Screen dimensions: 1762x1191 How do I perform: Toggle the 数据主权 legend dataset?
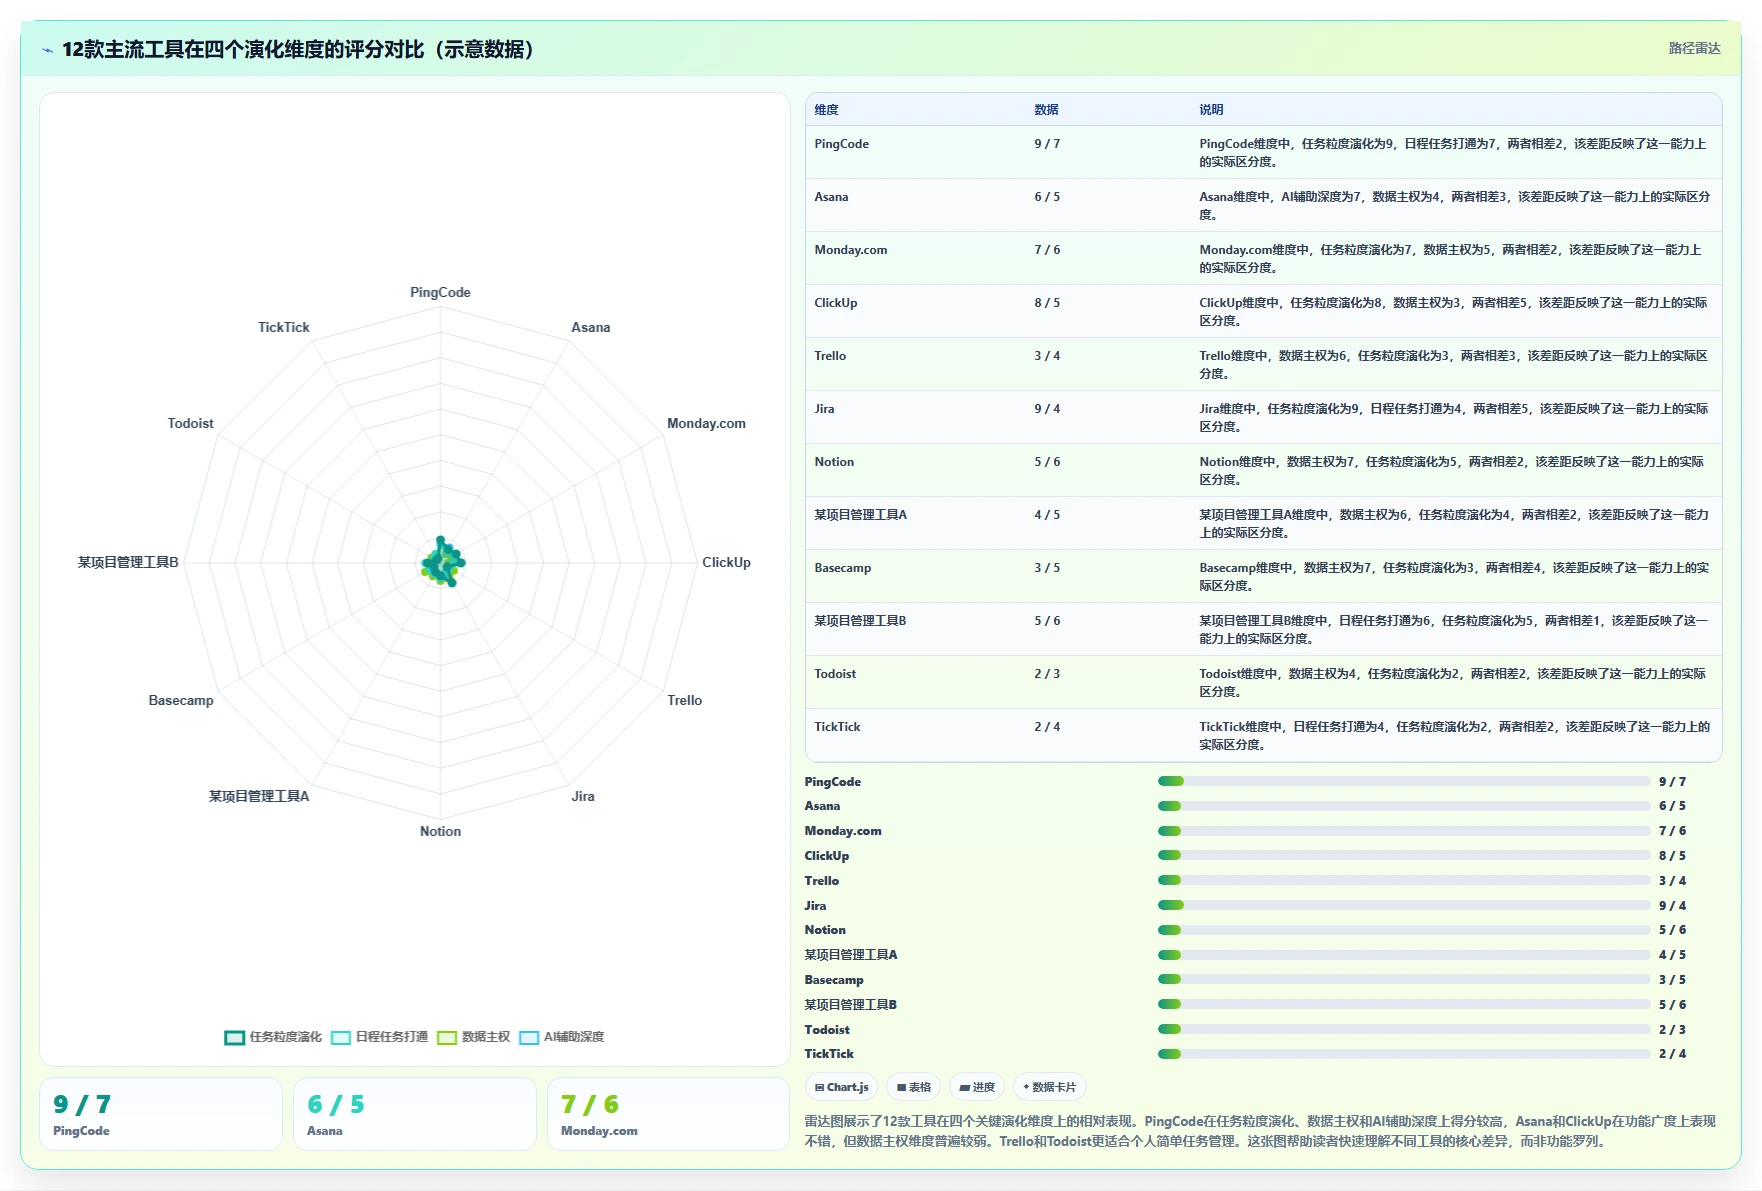coord(474,1037)
